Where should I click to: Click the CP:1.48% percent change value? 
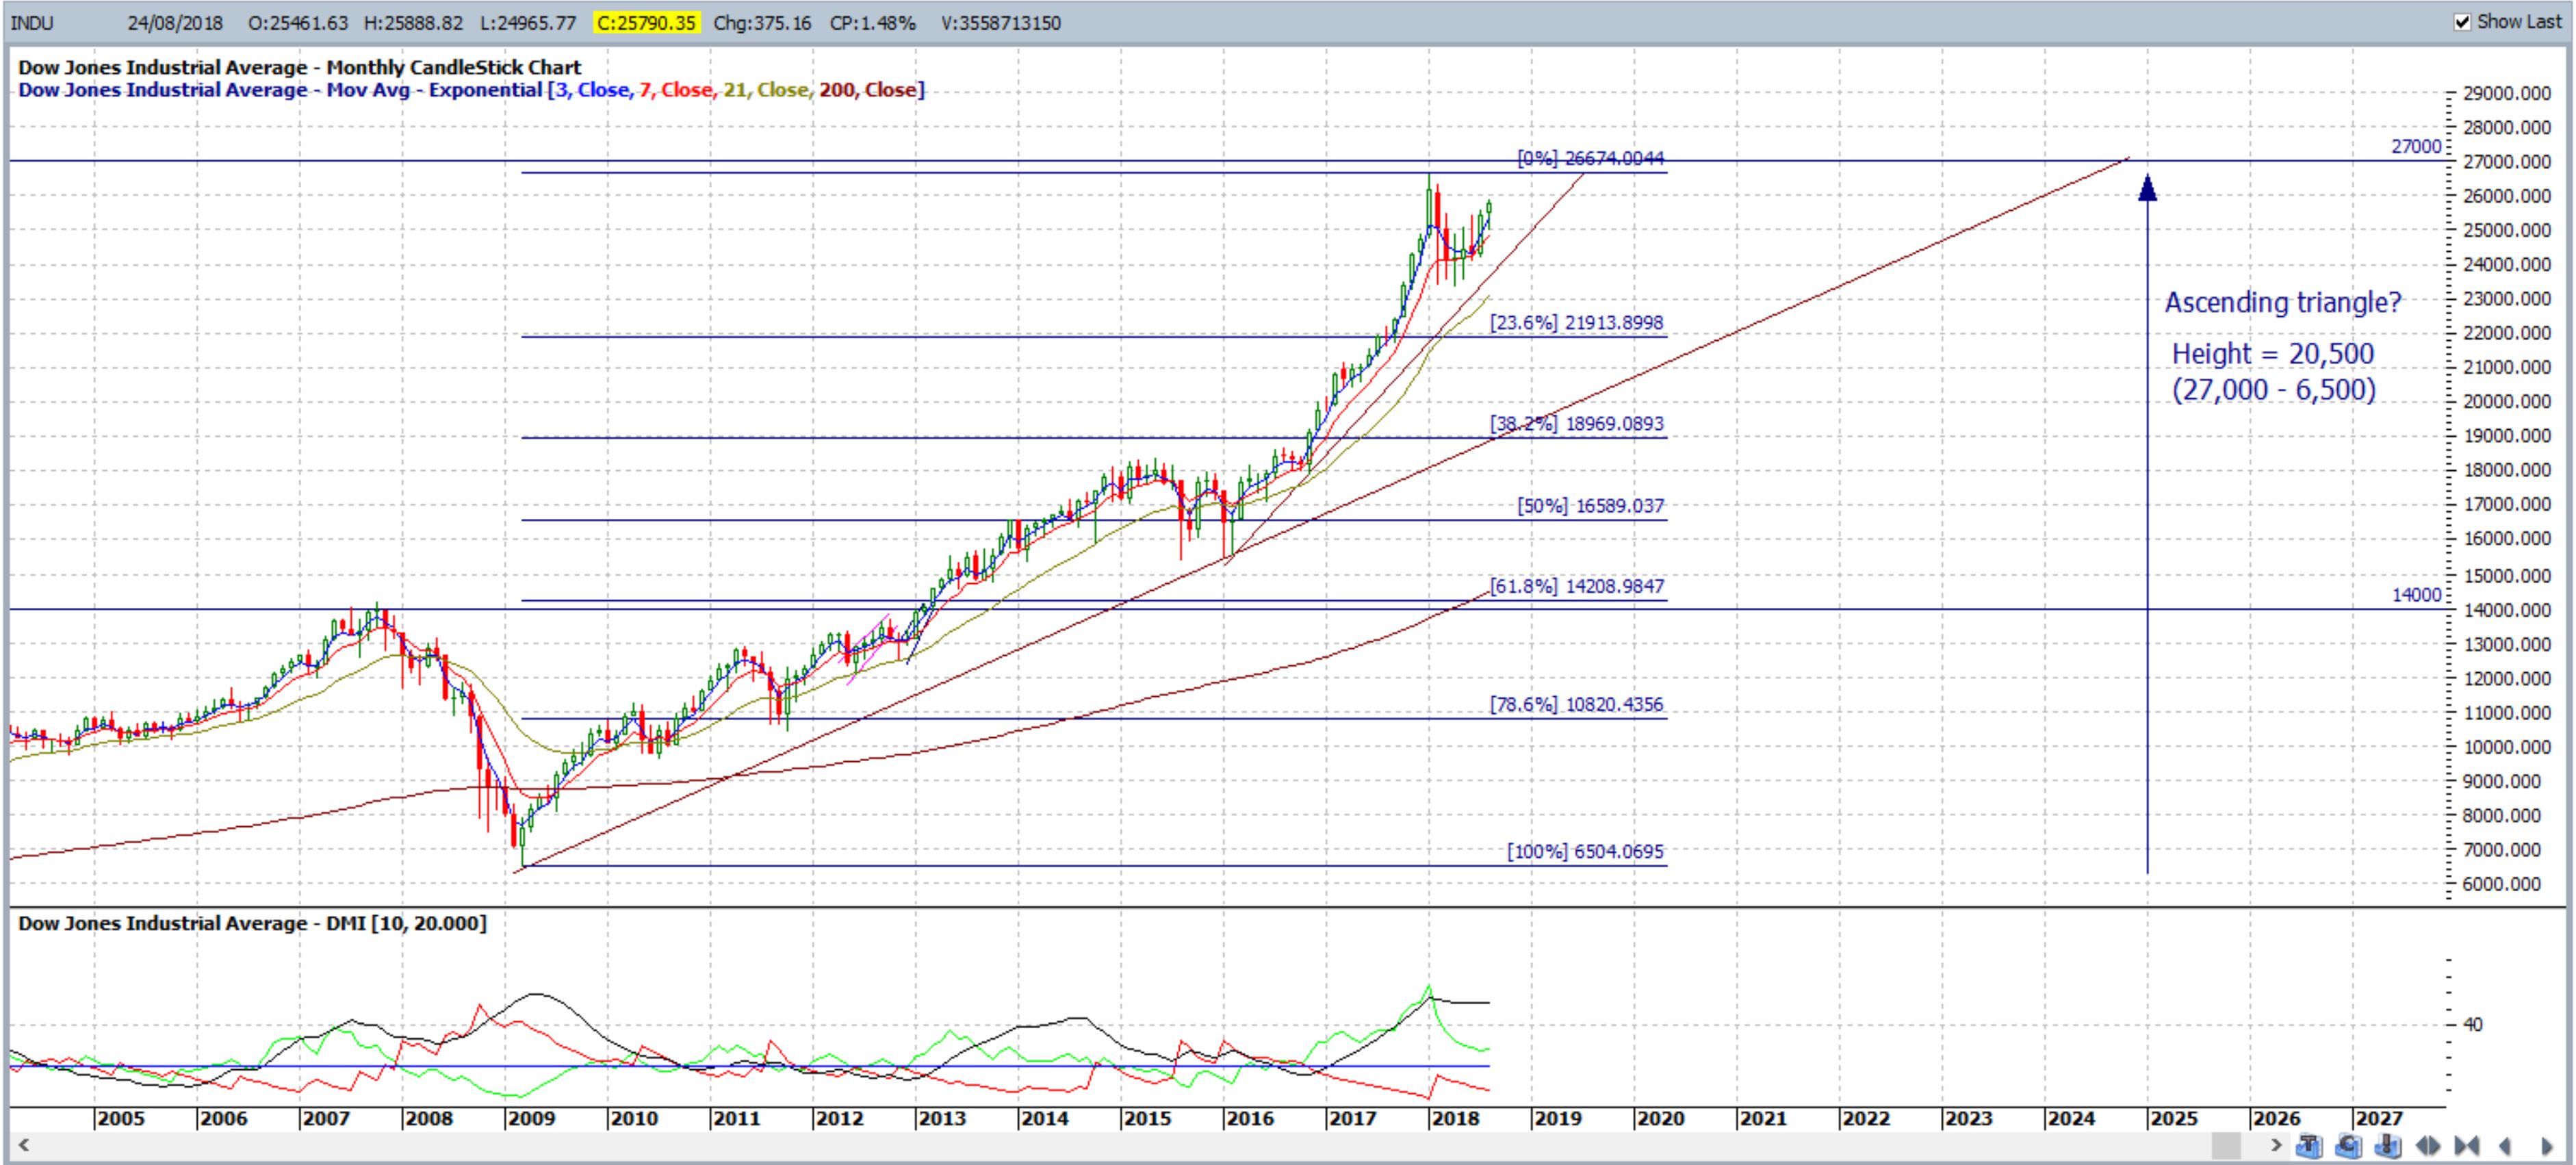pos(872,22)
